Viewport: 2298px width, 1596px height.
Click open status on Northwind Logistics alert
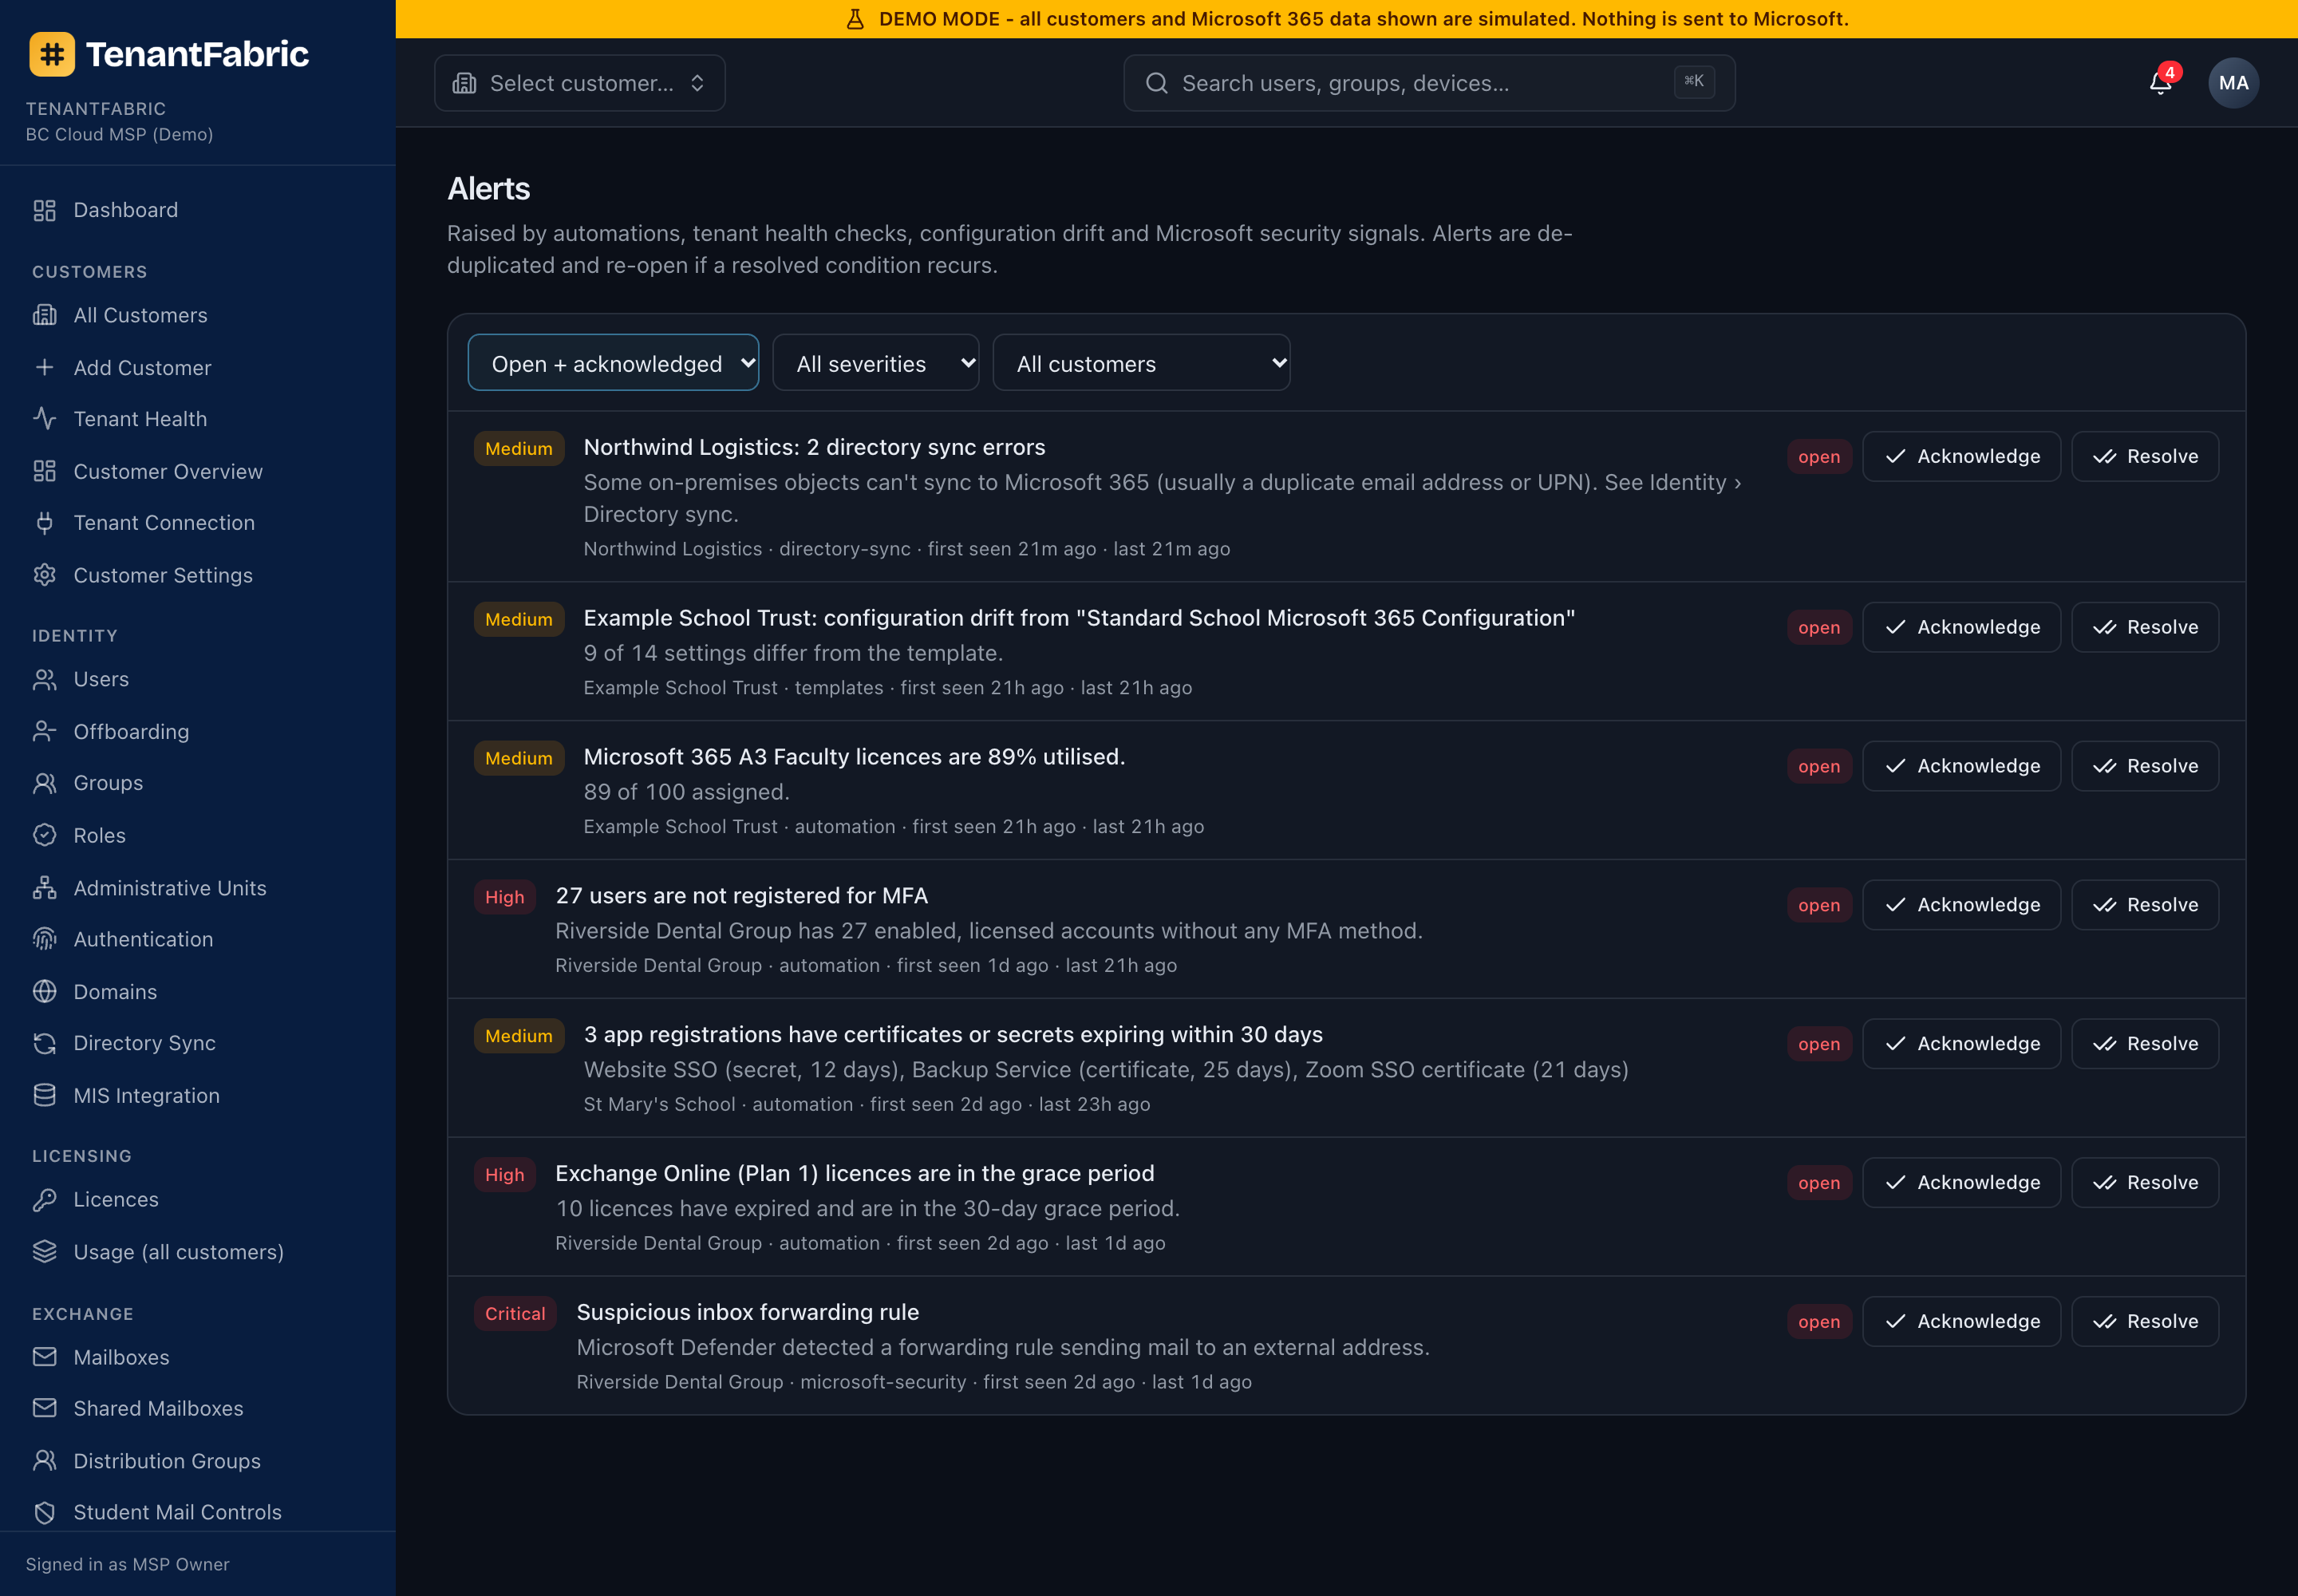click(x=1819, y=457)
